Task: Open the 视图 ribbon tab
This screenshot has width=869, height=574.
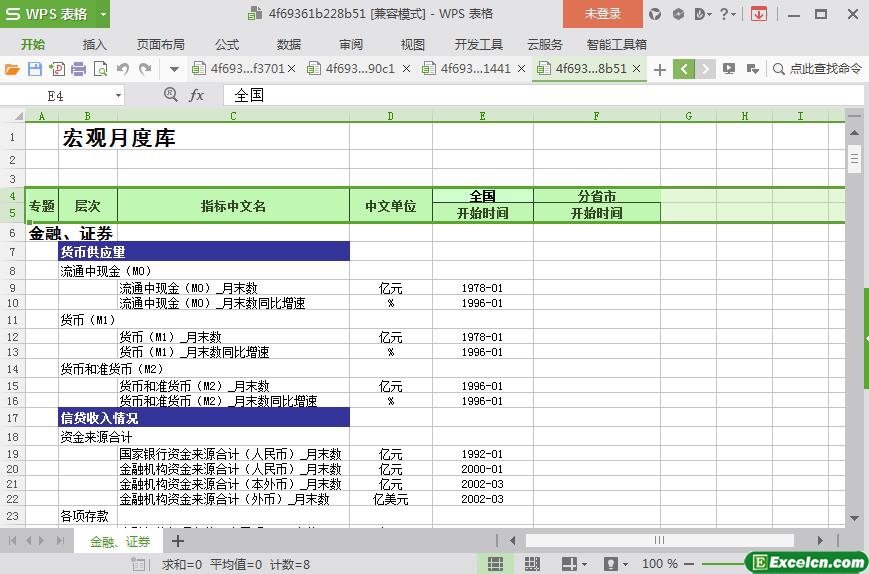Action: pyautogui.click(x=413, y=45)
